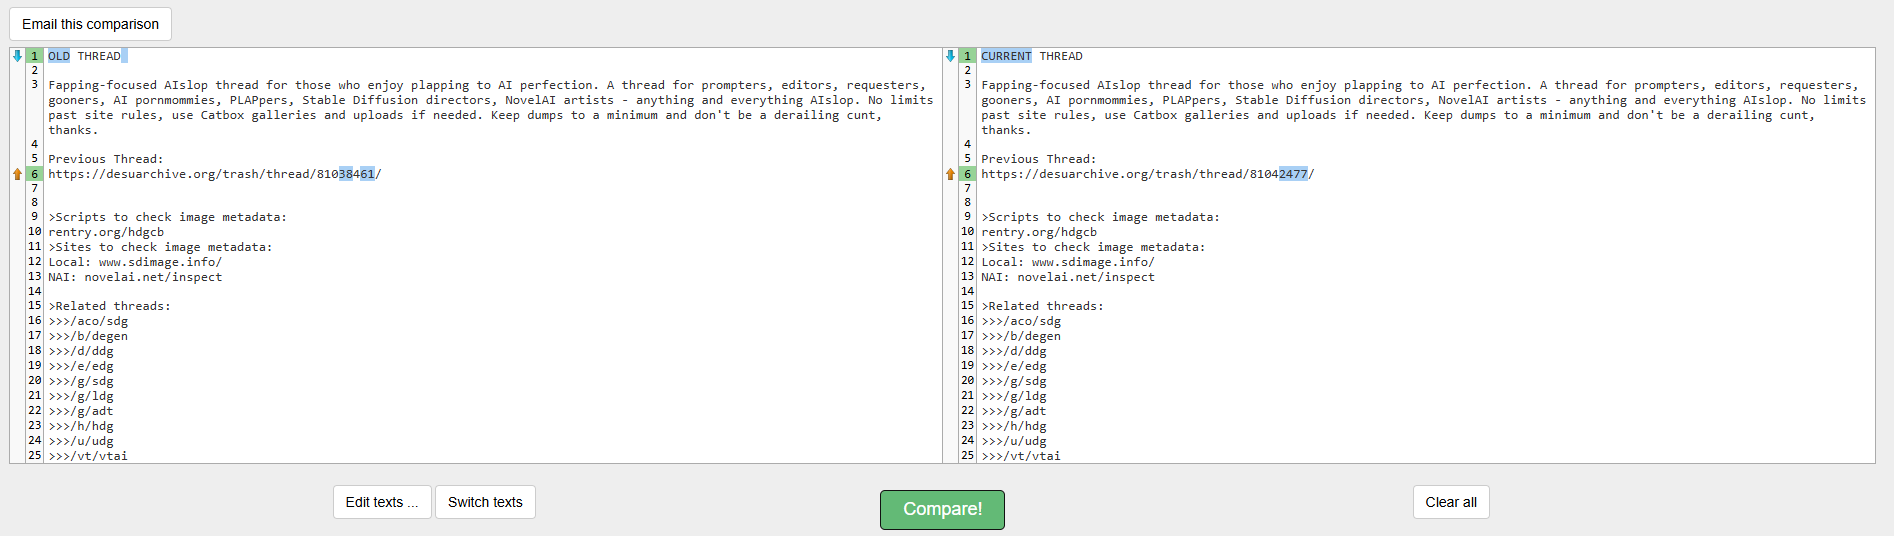Click changed line number 1 in left panel

click(34, 56)
